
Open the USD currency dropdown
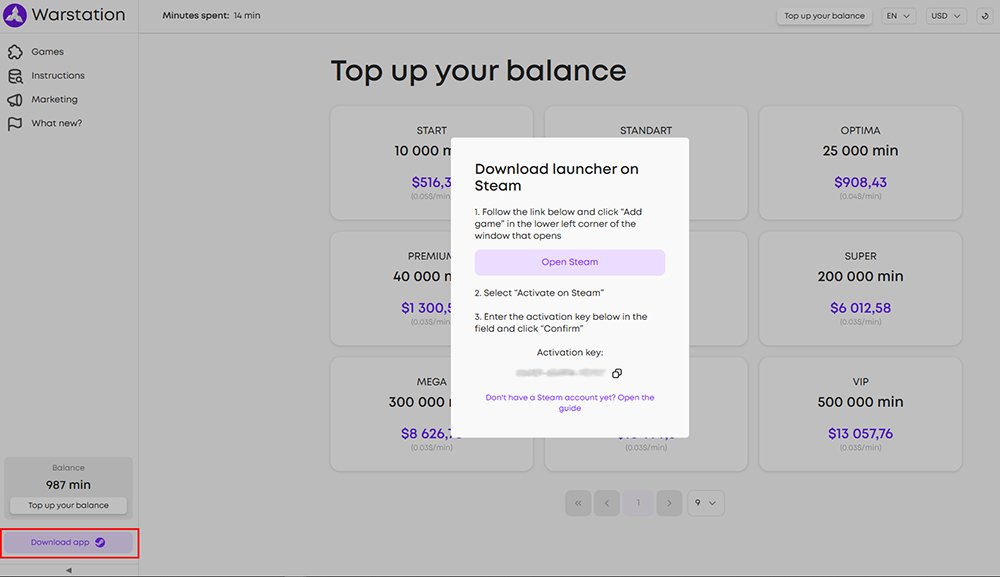tap(945, 16)
